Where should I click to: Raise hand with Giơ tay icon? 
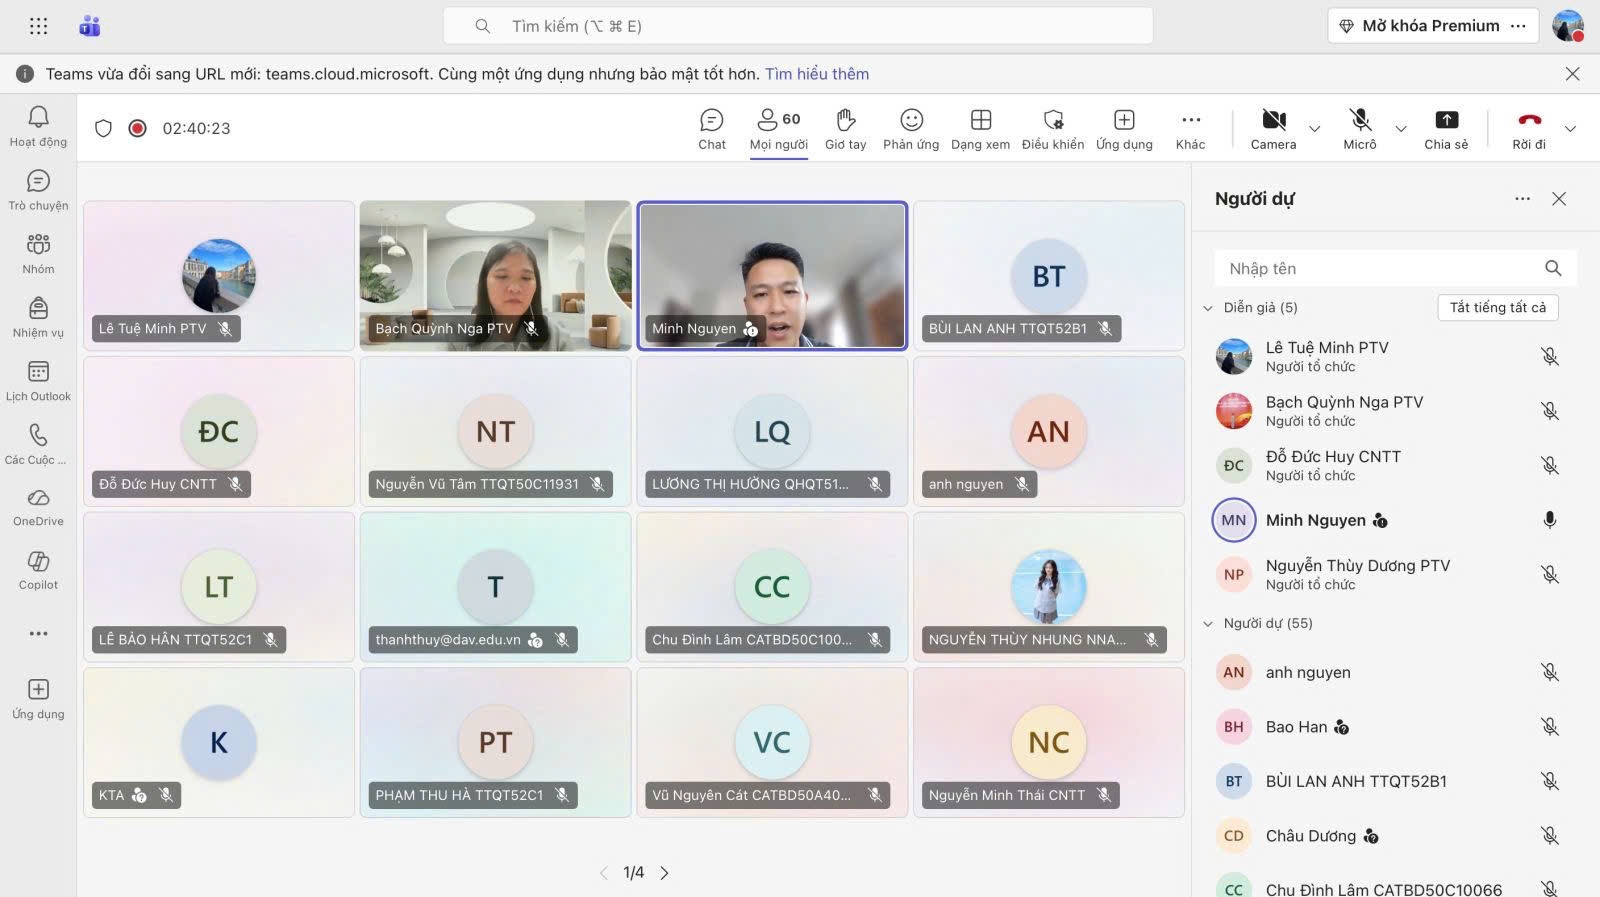(x=845, y=129)
